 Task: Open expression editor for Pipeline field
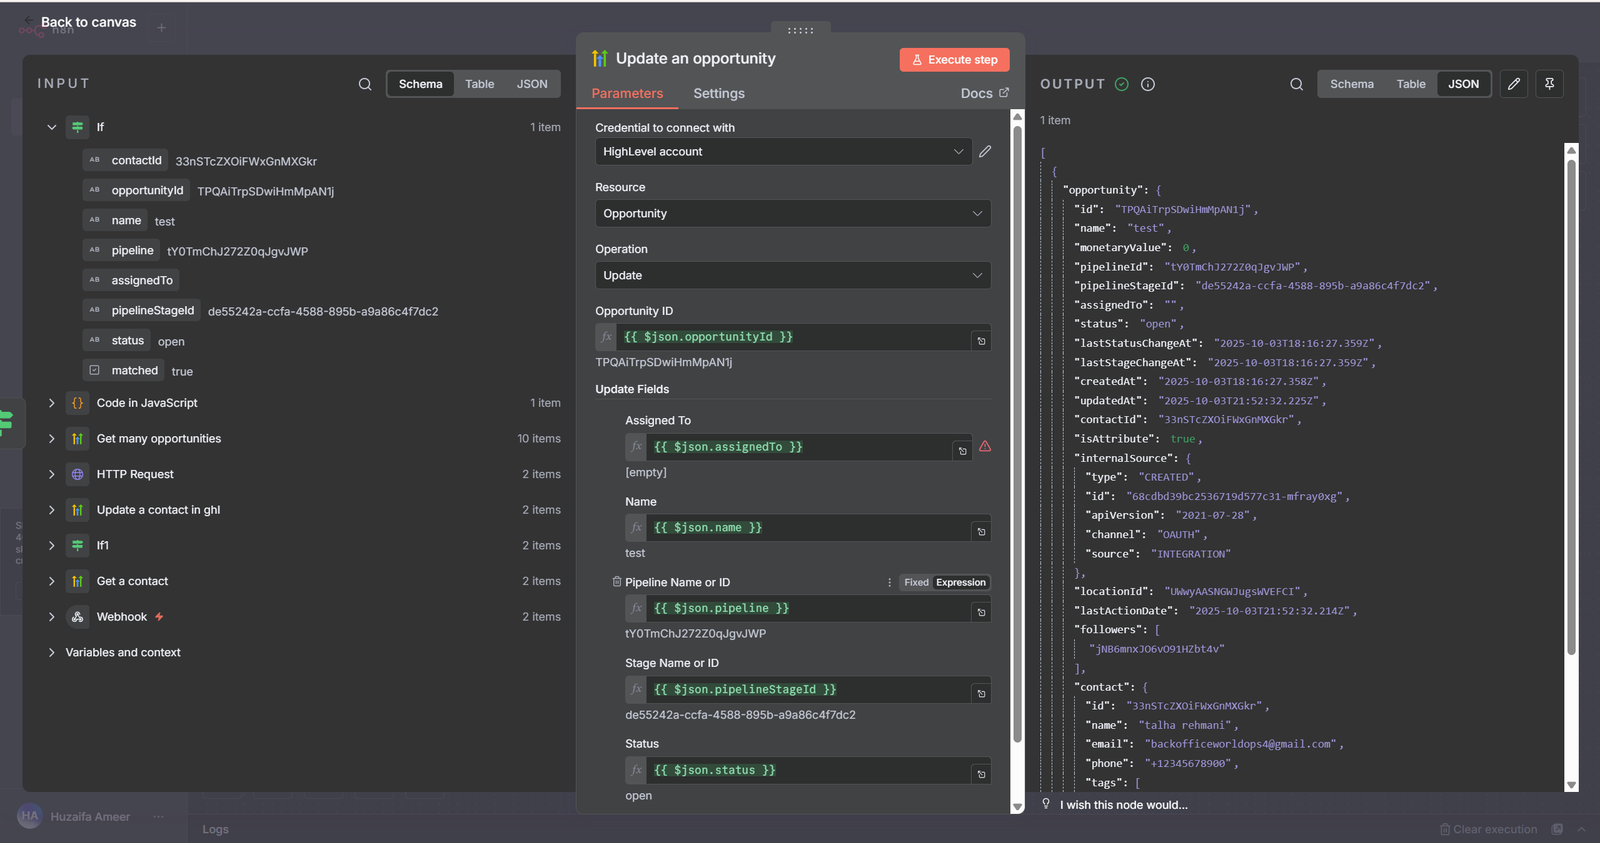[x=981, y=612]
